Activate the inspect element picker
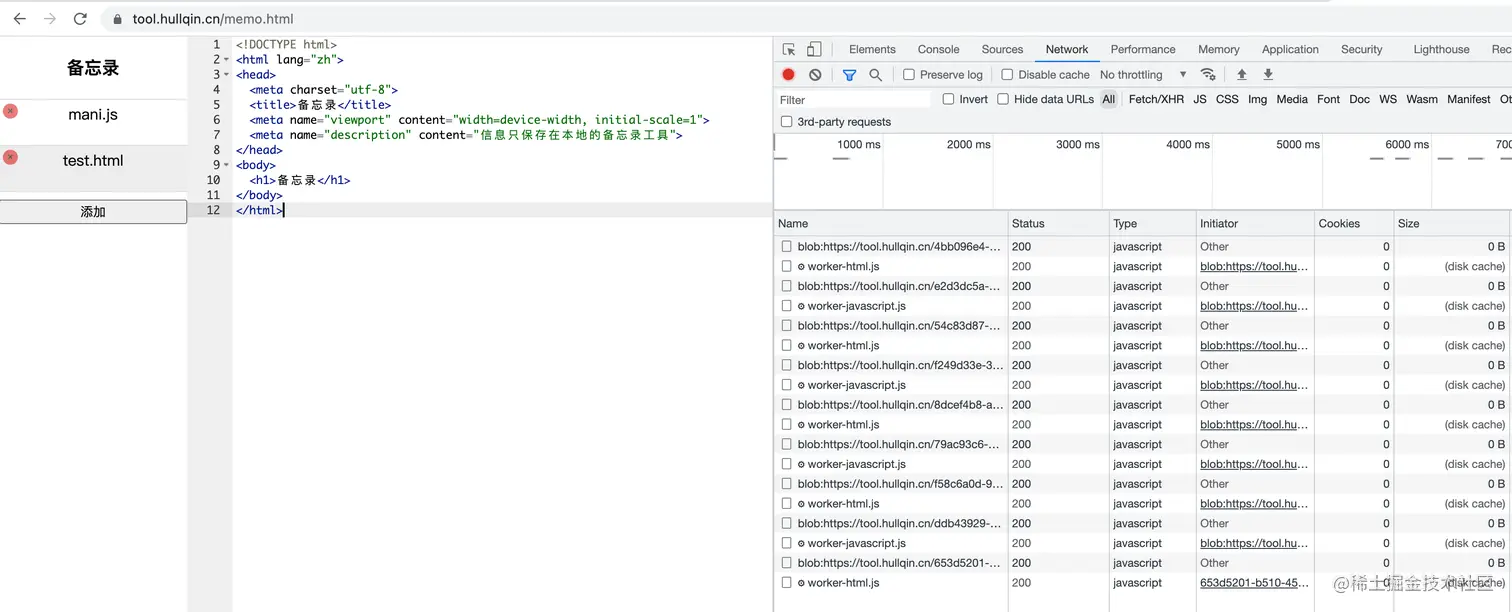The image size is (1512, 612). (789, 49)
